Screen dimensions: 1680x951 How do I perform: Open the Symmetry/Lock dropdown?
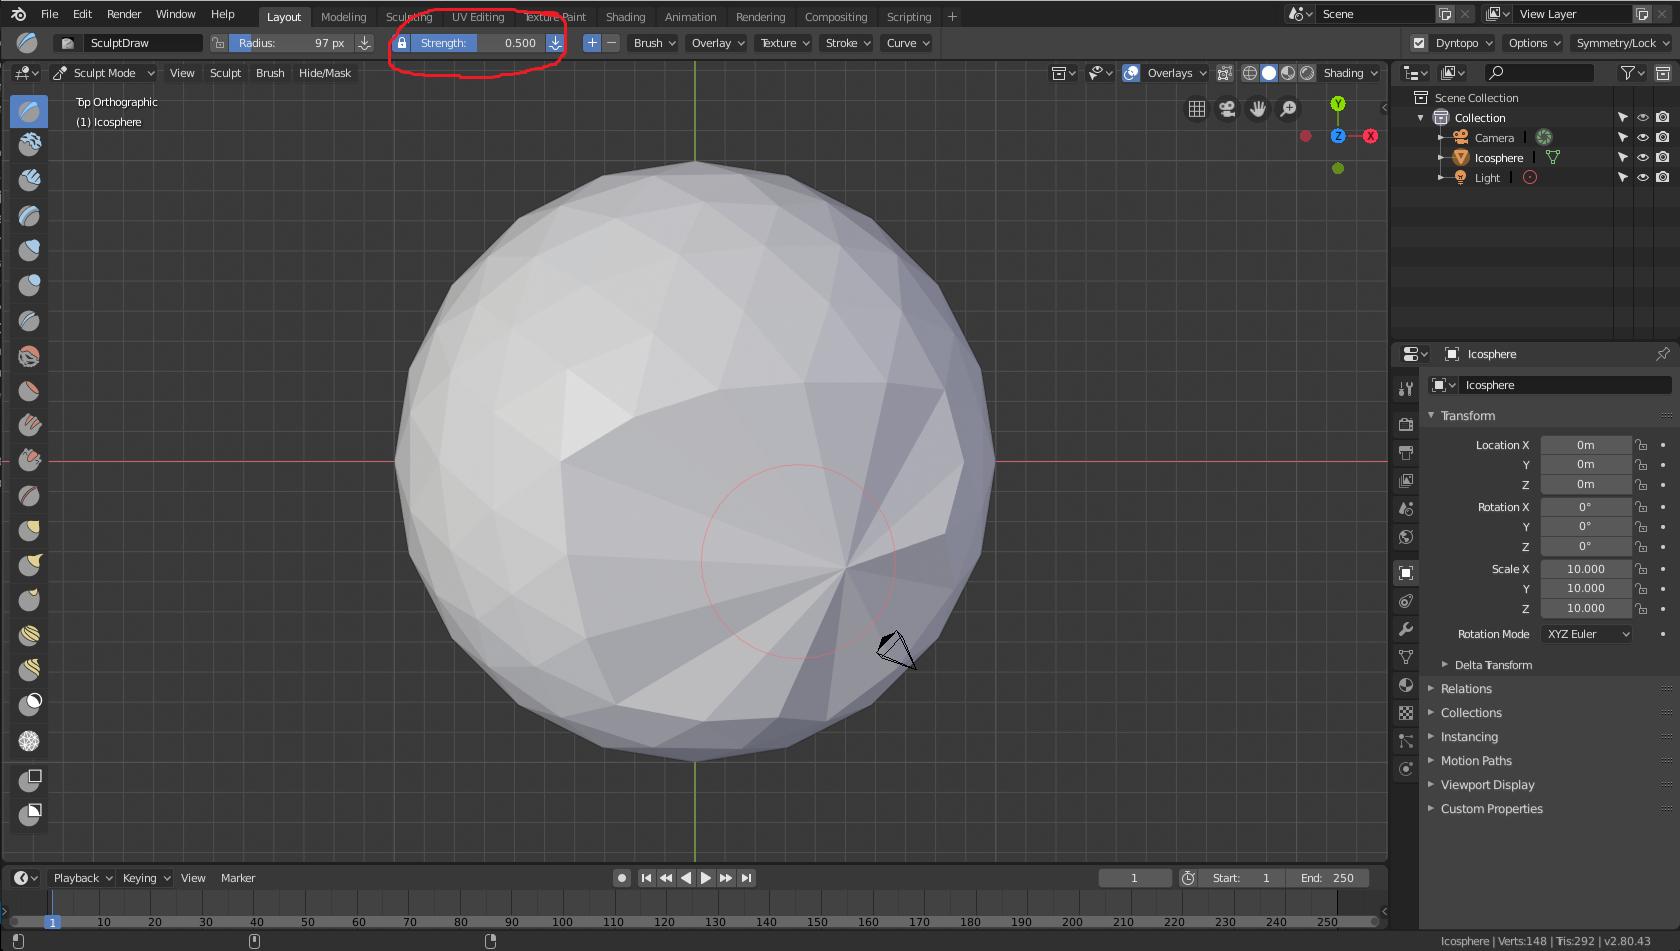tap(1621, 43)
